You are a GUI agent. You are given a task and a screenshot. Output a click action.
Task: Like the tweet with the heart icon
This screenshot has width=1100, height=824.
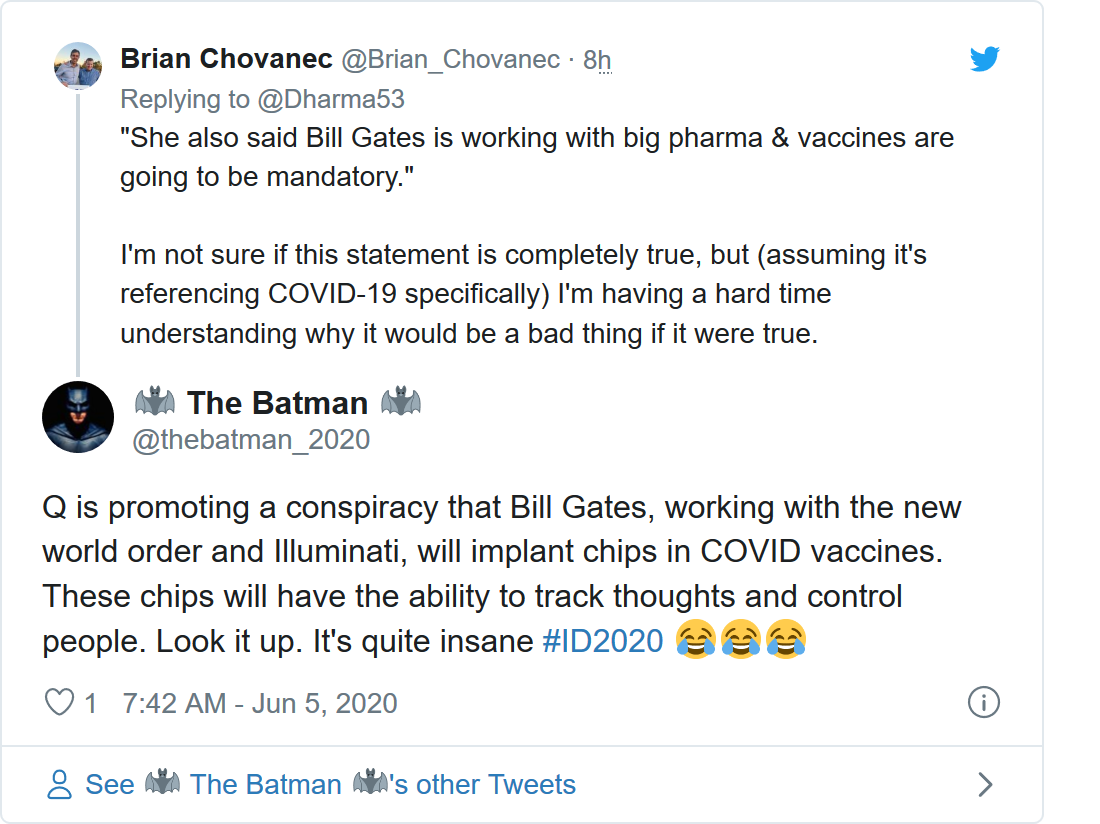click(x=60, y=703)
